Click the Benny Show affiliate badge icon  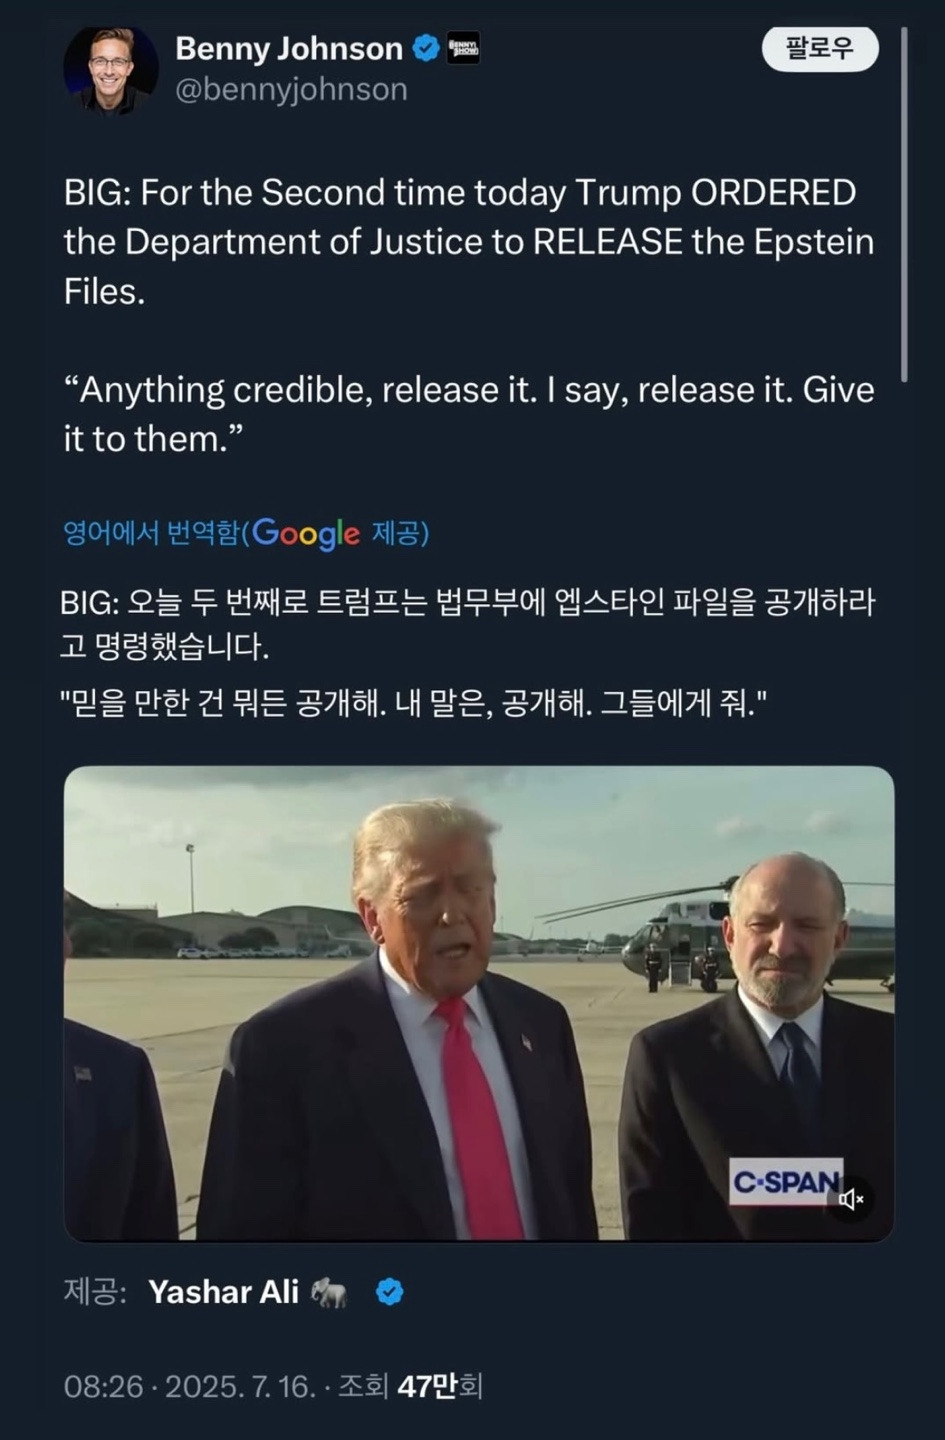click(x=463, y=48)
